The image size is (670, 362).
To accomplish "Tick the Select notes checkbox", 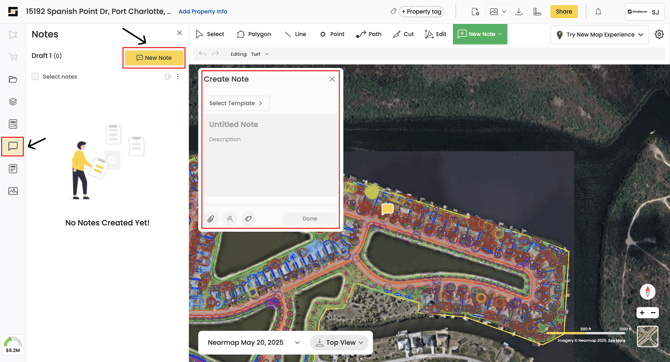I will pos(35,76).
